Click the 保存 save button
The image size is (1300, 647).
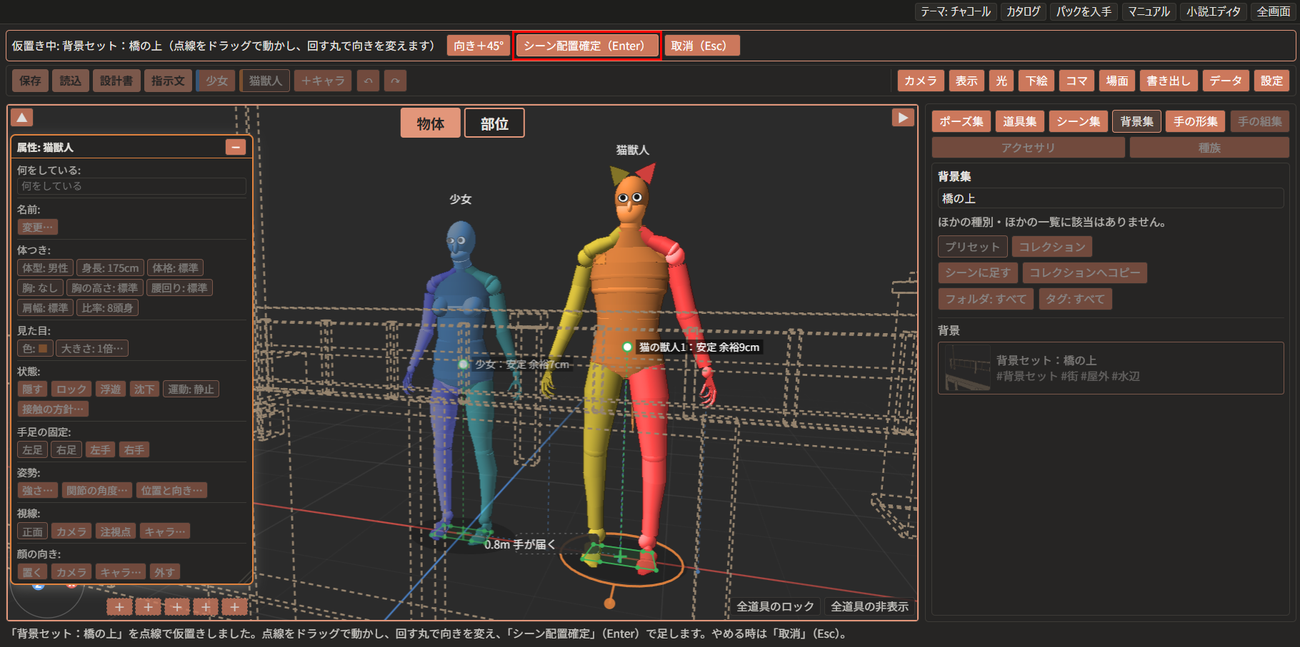pos(30,81)
